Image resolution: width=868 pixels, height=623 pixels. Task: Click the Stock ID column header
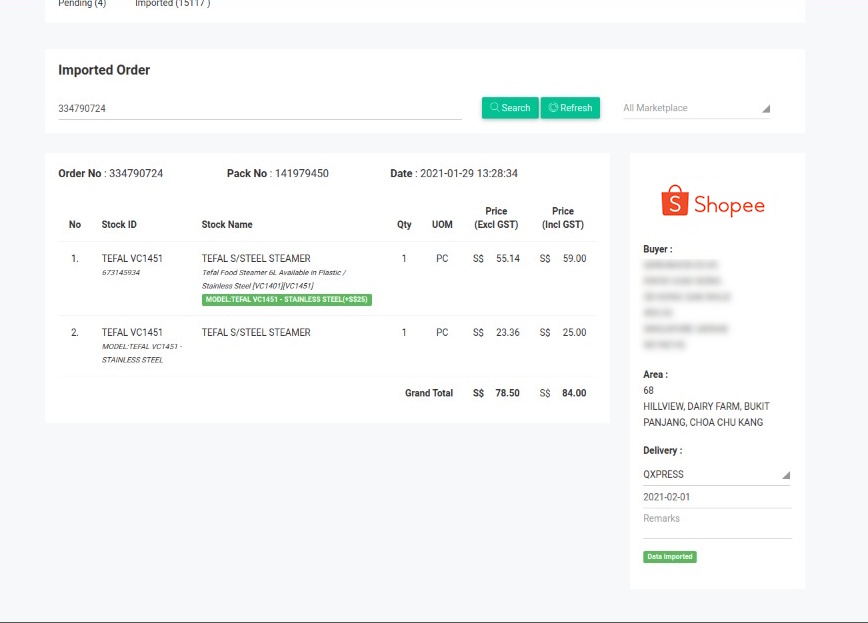tap(119, 224)
